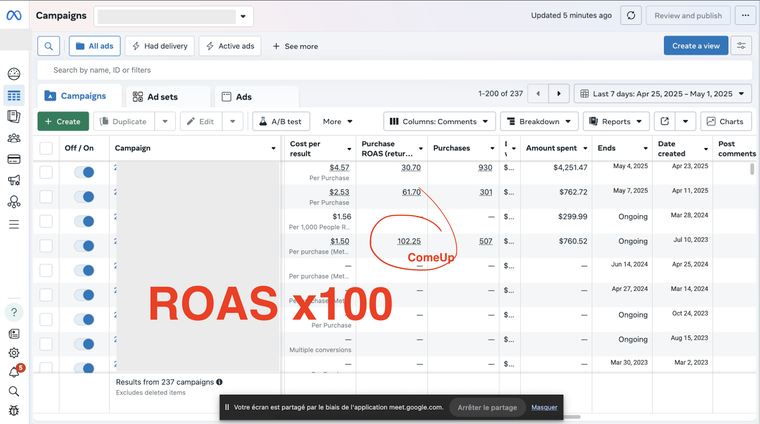Open the search magnifier icon in filters
This screenshot has height=424, width=760.
(48, 46)
